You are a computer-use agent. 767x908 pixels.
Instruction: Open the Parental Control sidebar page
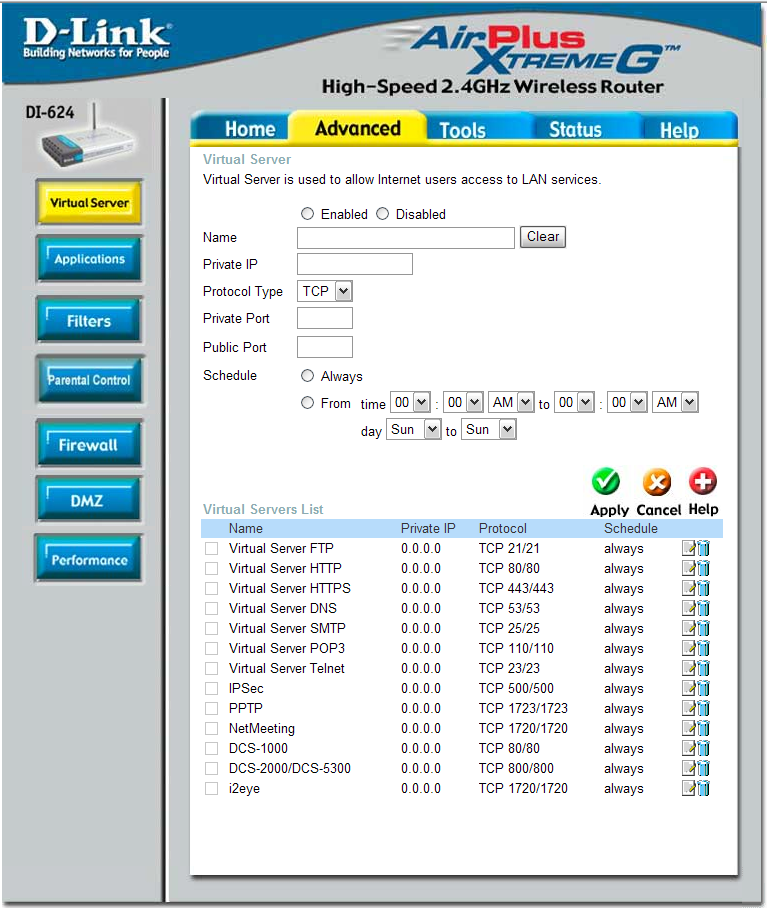(89, 380)
